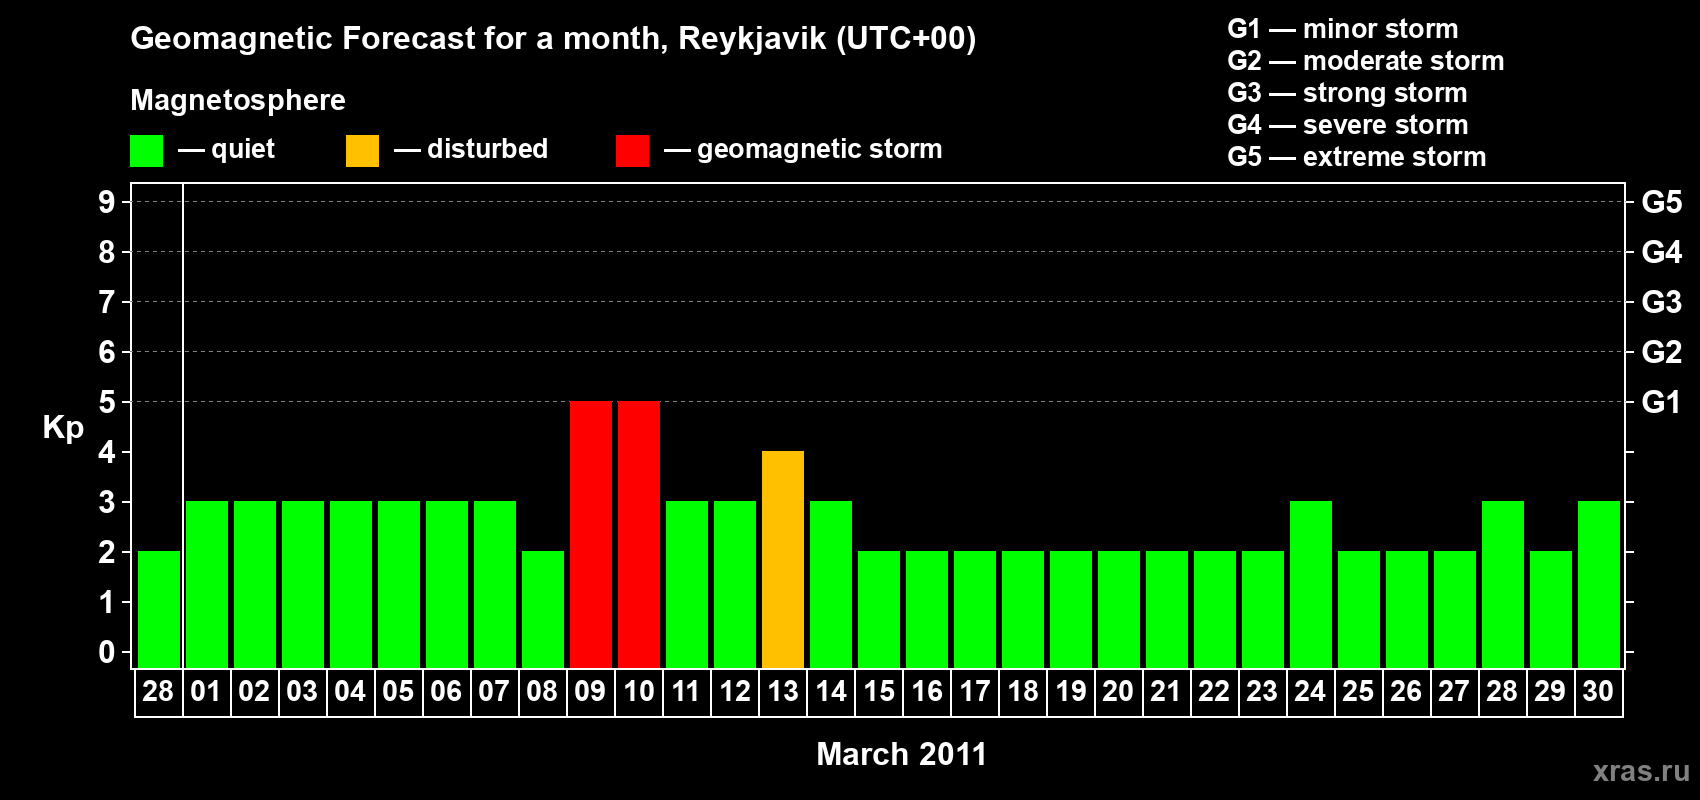Viewport: 1700px width, 800px height.
Task: Click date label 24 on the axis
Action: point(1310,692)
